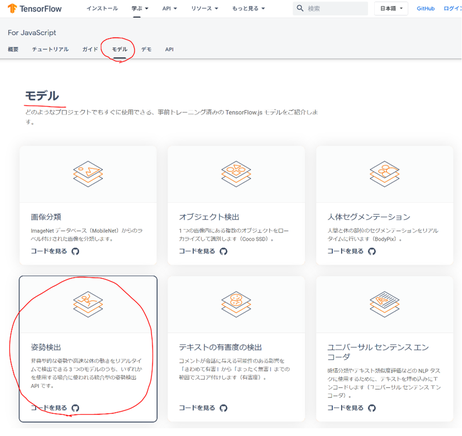Expand the リソース dropdown menu
The image size is (462, 436).
[204, 8]
